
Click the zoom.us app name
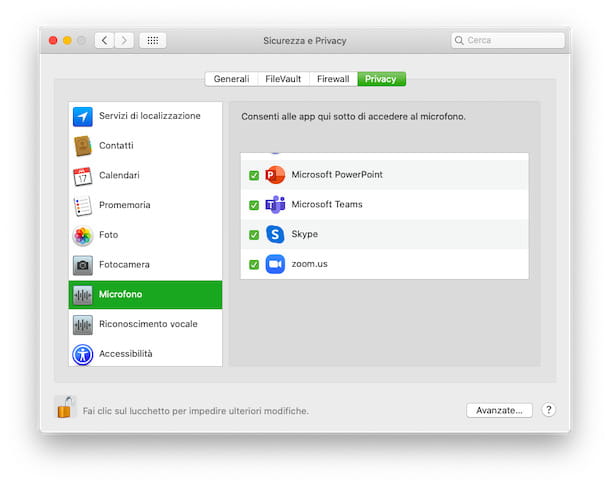(x=309, y=264)
